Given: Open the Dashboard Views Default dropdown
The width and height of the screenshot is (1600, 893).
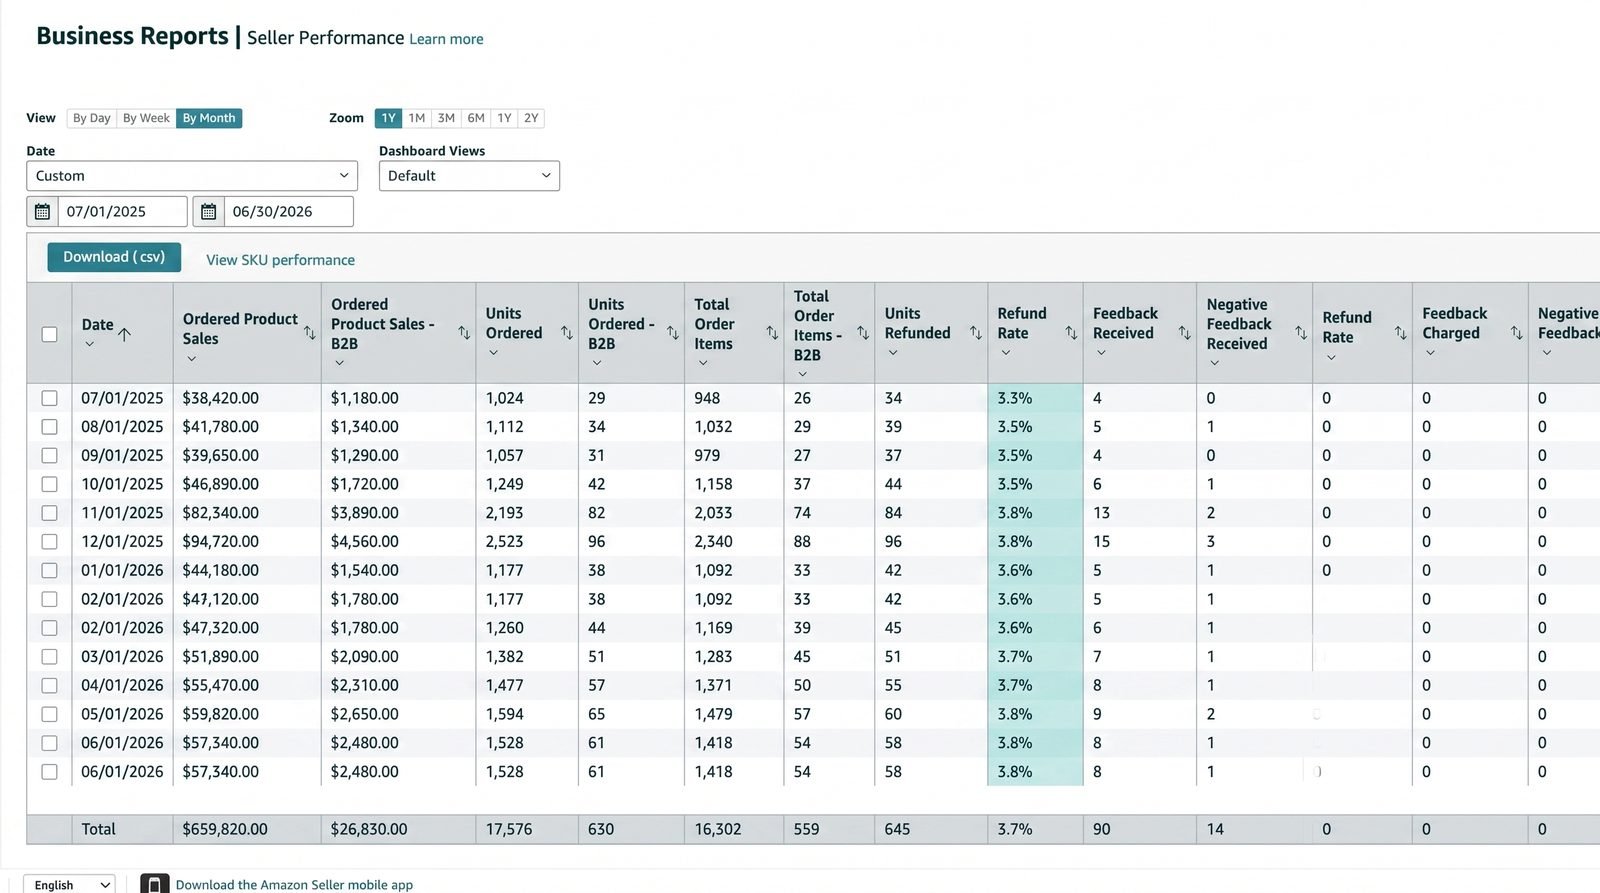Looking at the screenshot, I should pyautogui.click(x=469, y=176).
